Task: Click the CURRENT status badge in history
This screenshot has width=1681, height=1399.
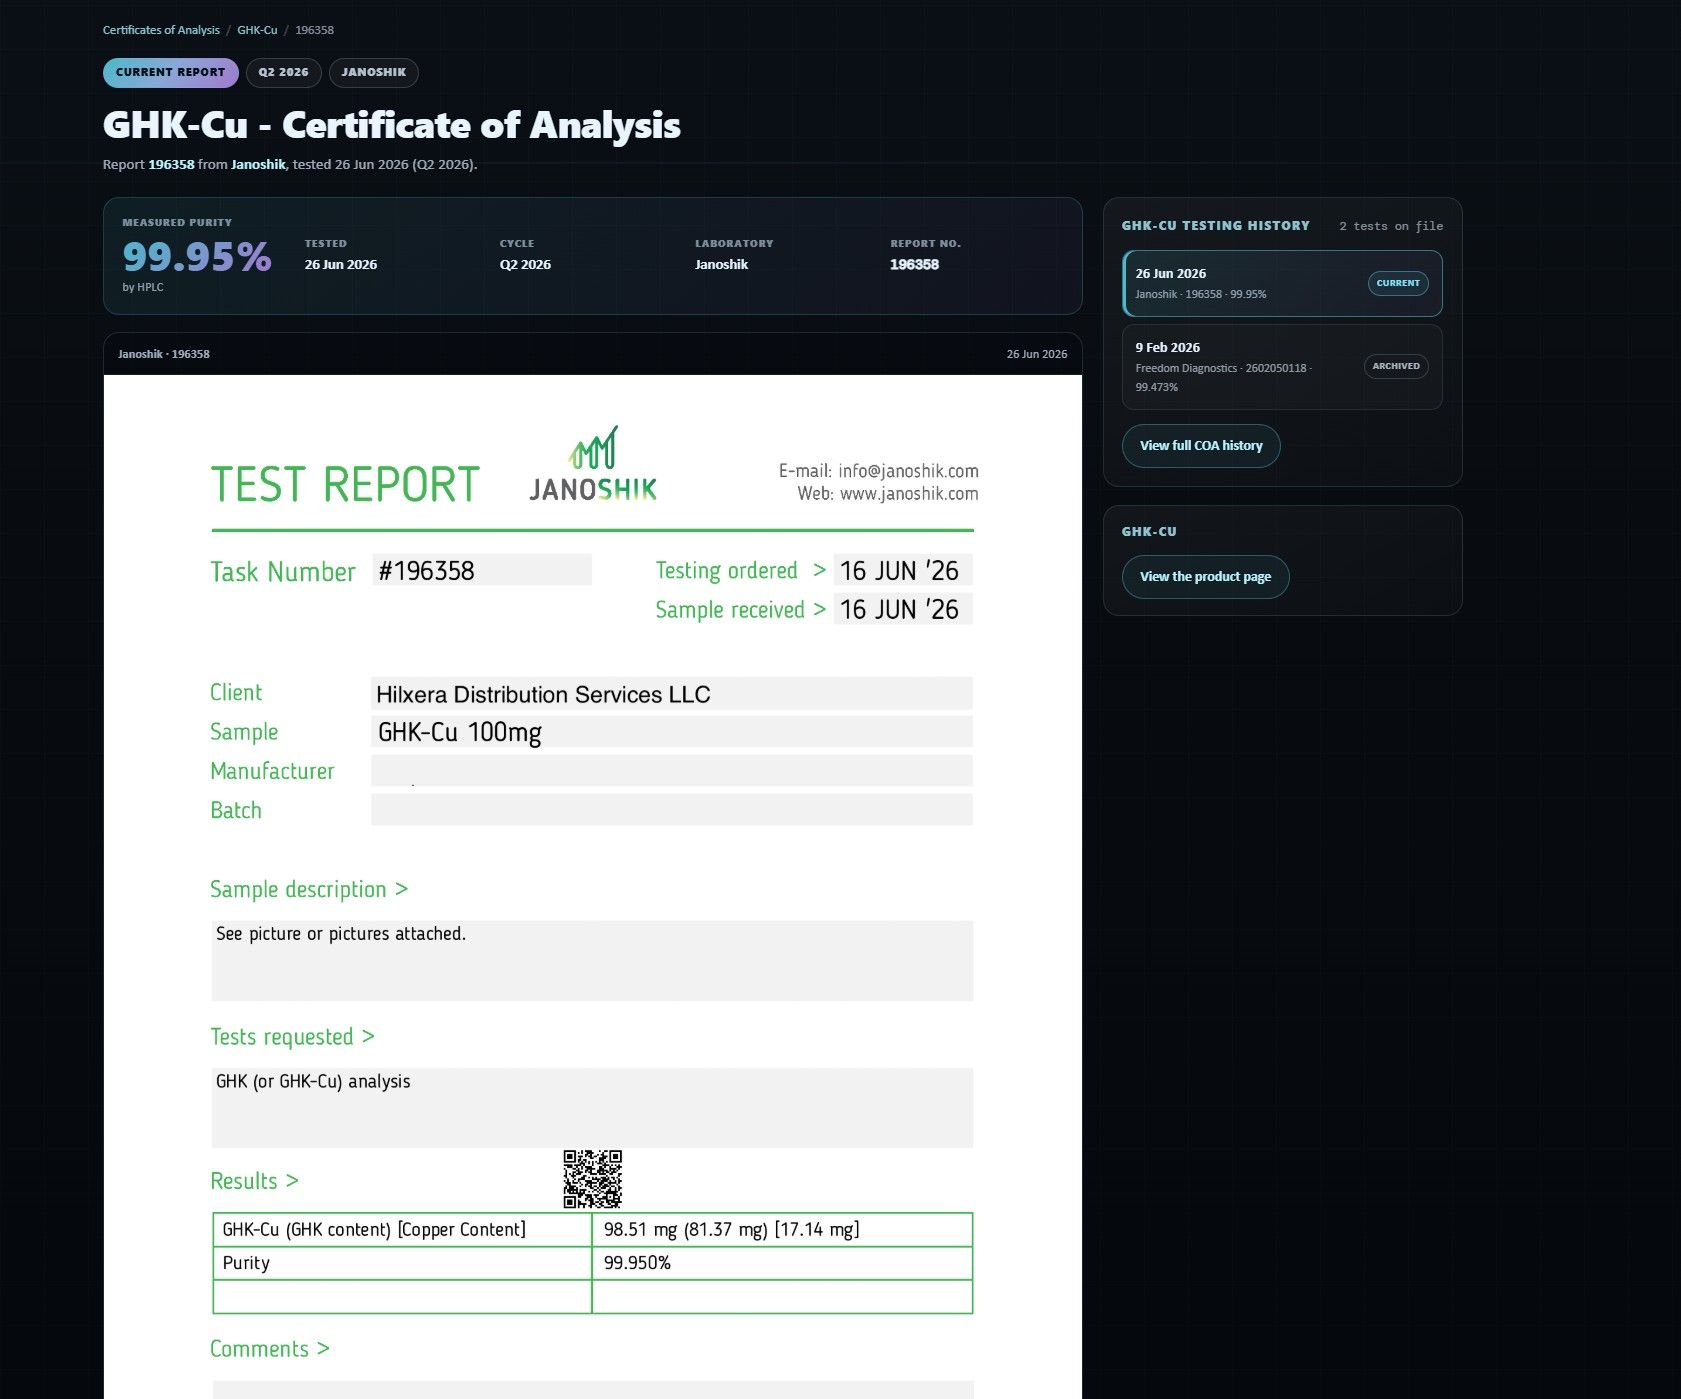Action: tap(1398, 283)
